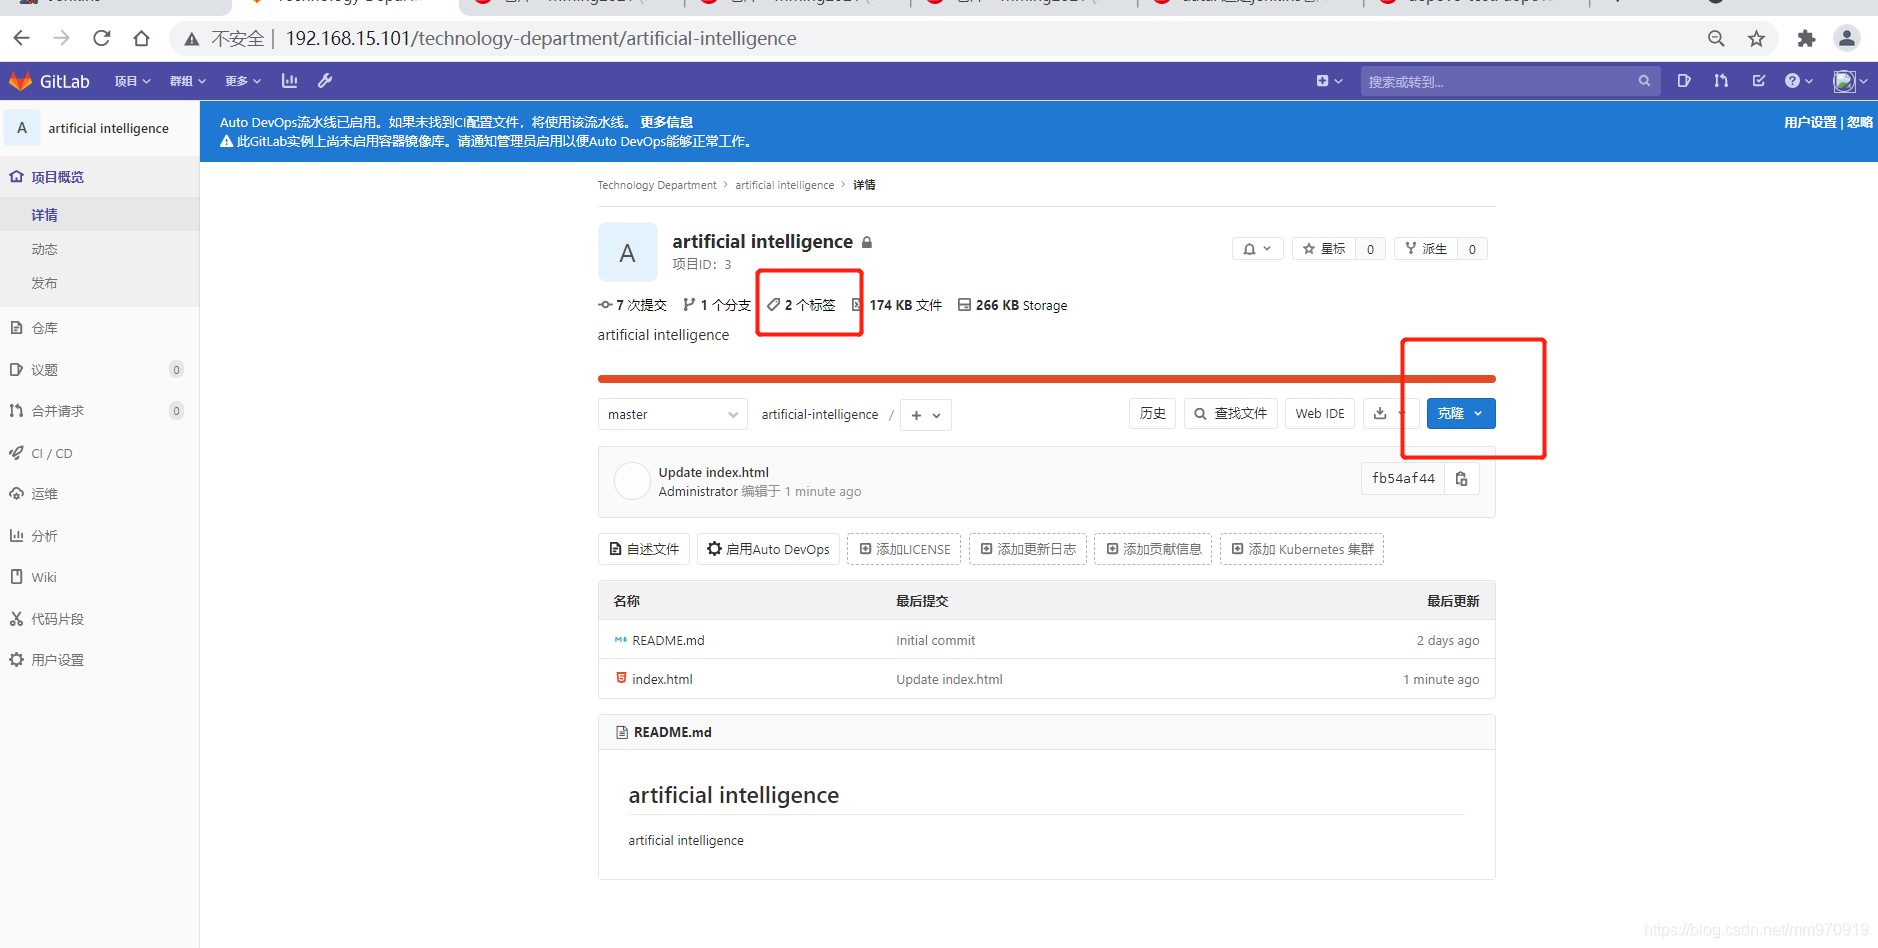Open the issues icon in top navbar
This screenshot has width=1878, height=948.
[x=1684, y=81]
